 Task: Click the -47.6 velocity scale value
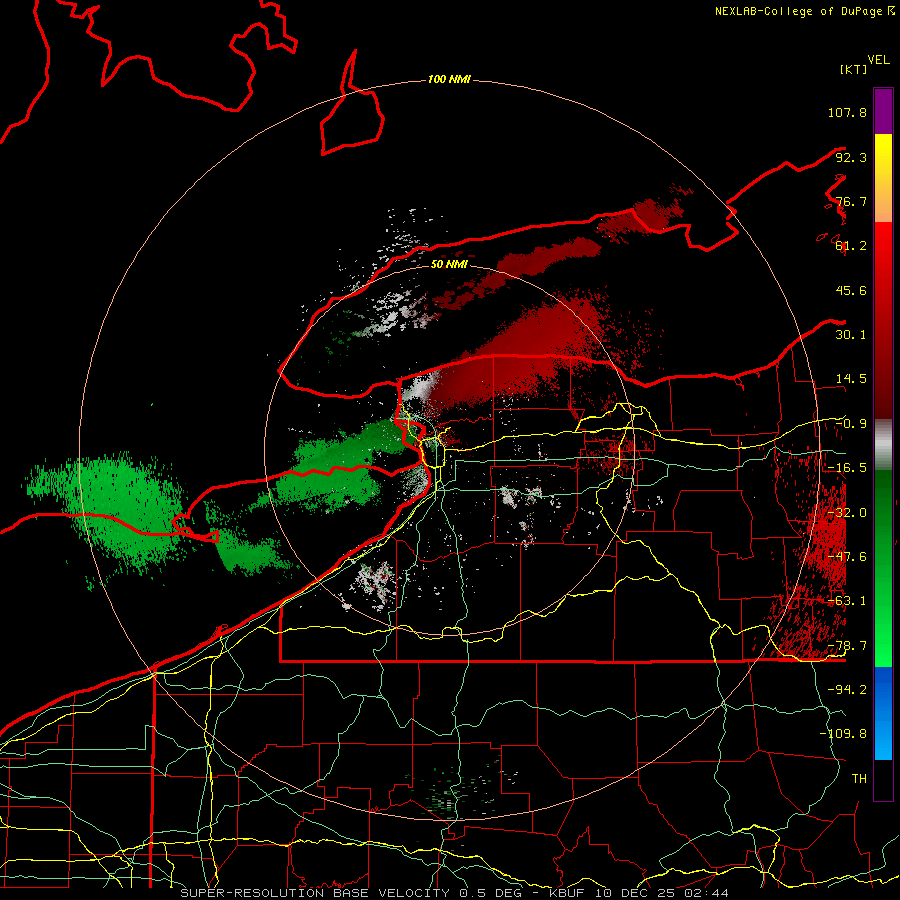(x=847, y=557)
